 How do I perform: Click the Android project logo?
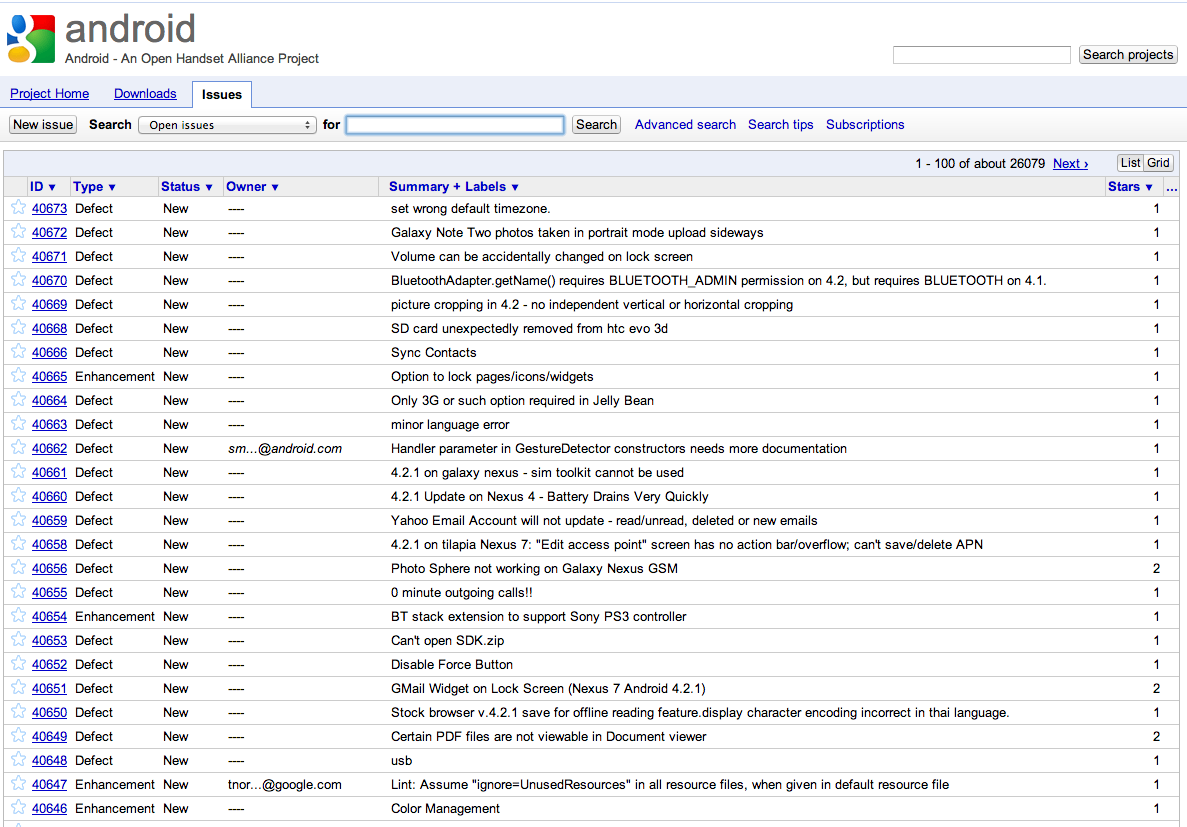coord(30,36)
